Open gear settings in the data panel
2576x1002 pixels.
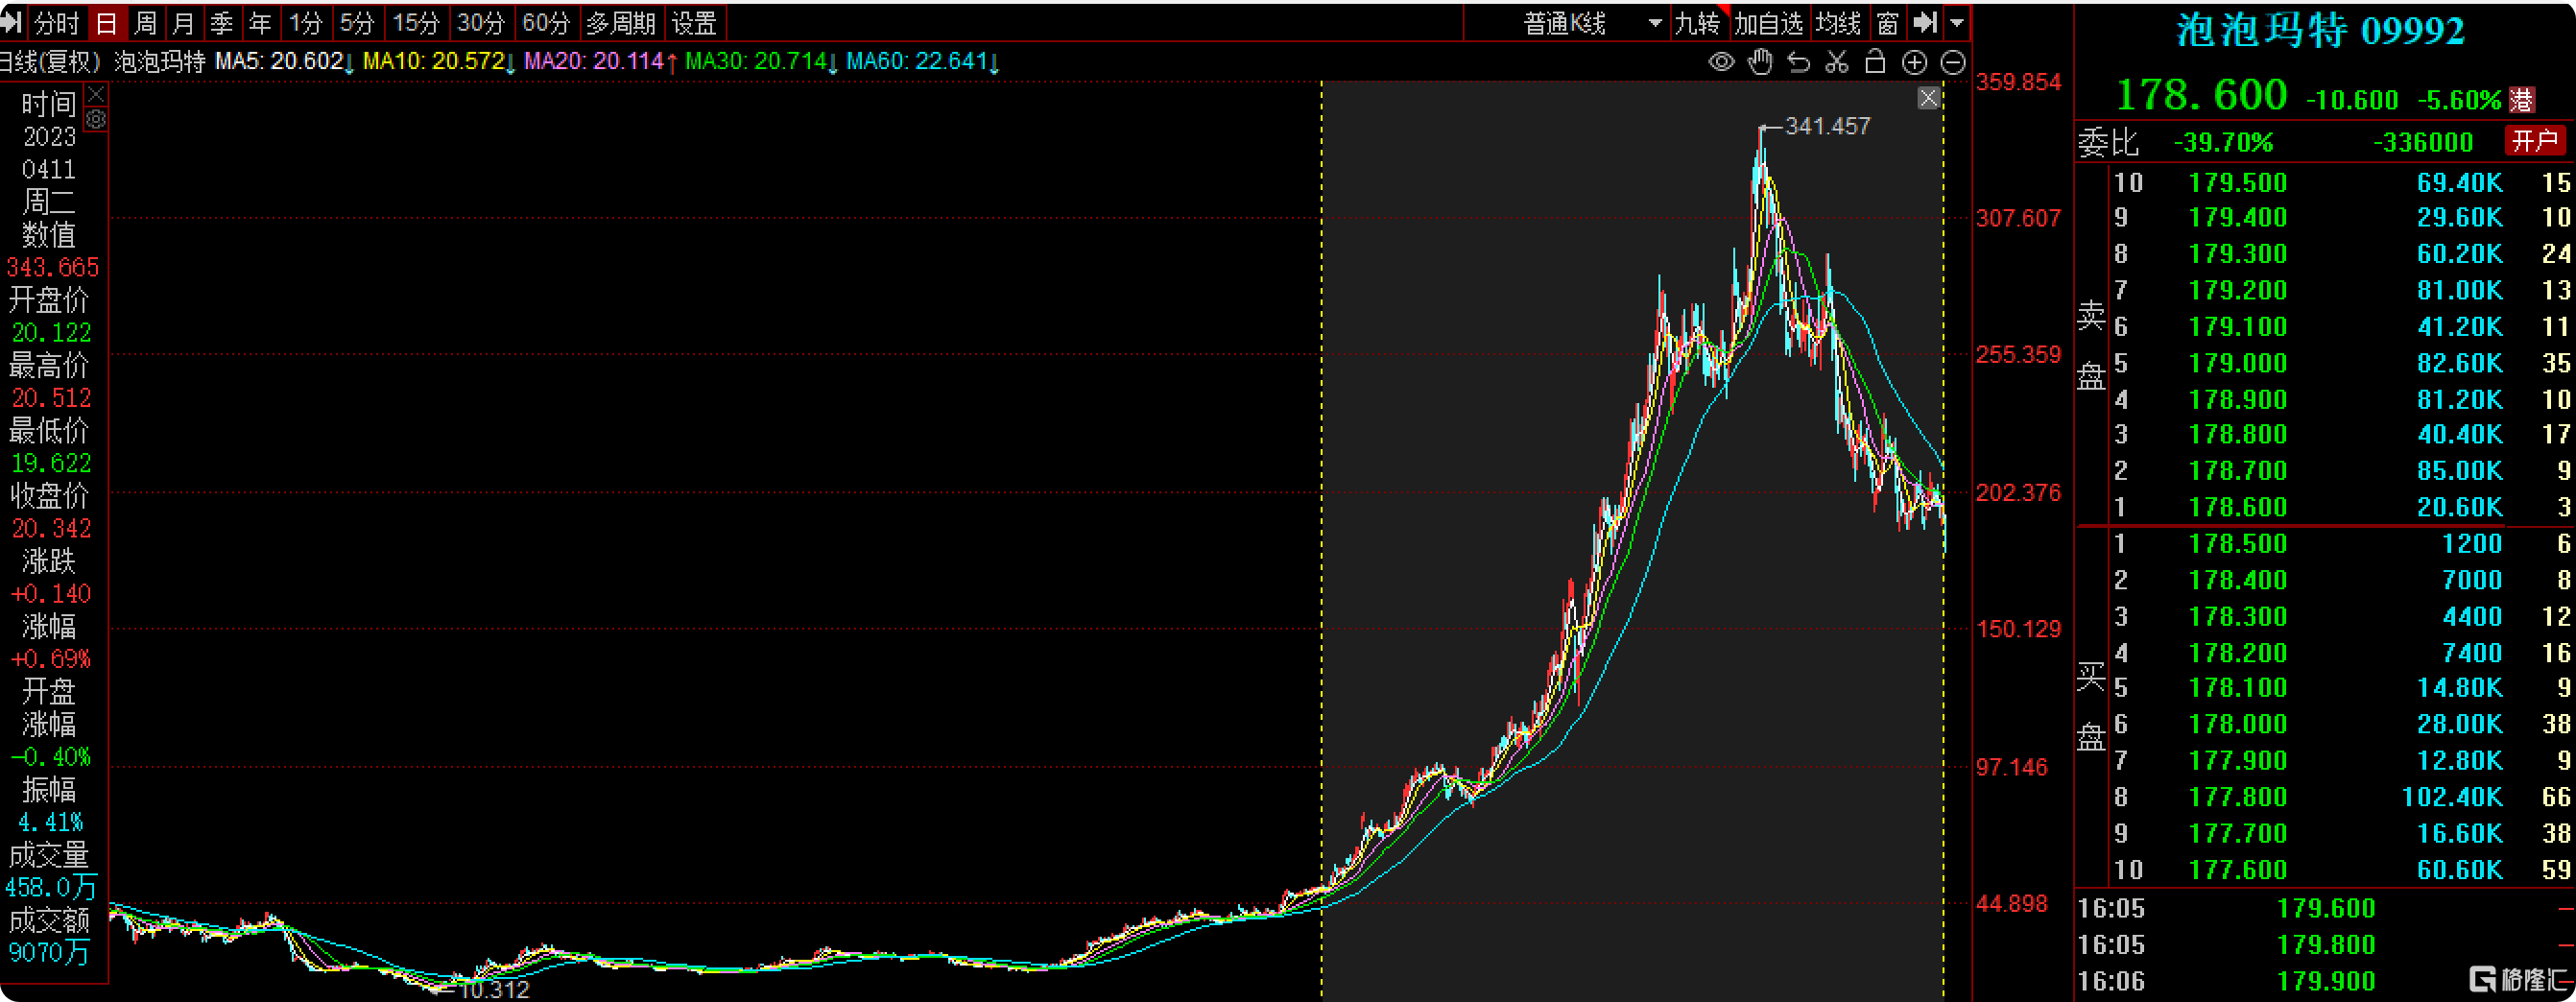[x=96, y=120]
